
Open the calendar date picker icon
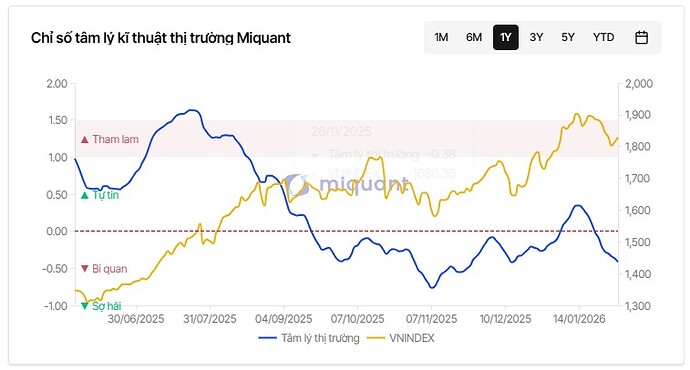click(x=641, y=37)
